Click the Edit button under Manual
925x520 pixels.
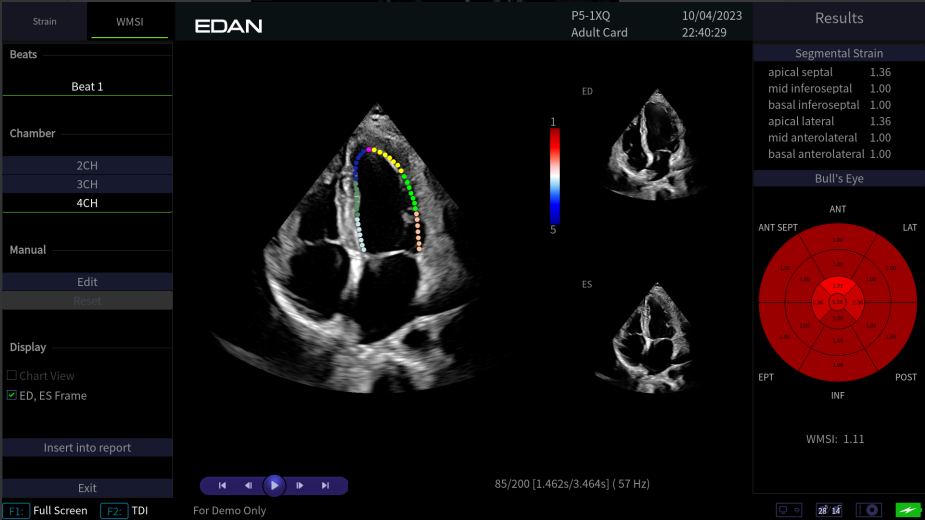point(87,282)
